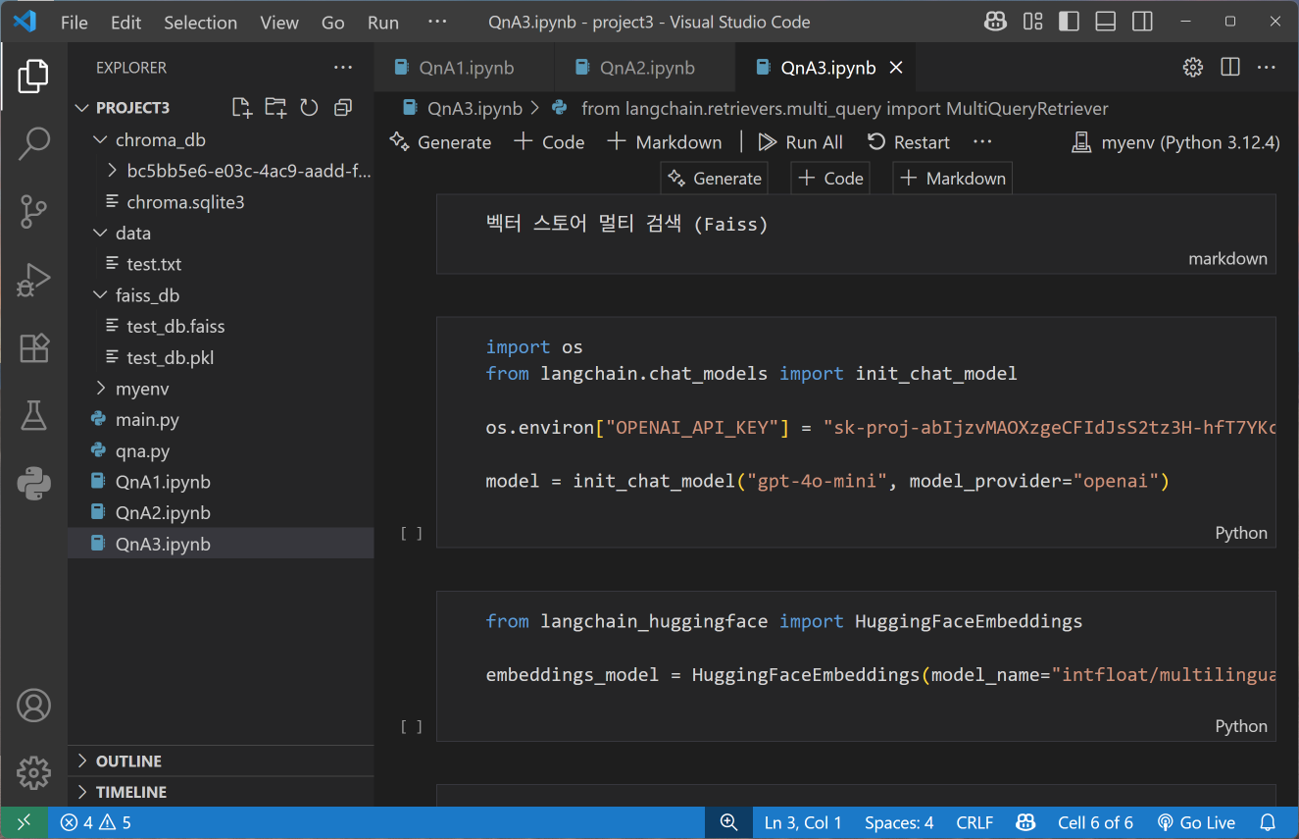Viewport: 1299px width, 839px height.
Task: Start Go Live server
Action: 1196,823
